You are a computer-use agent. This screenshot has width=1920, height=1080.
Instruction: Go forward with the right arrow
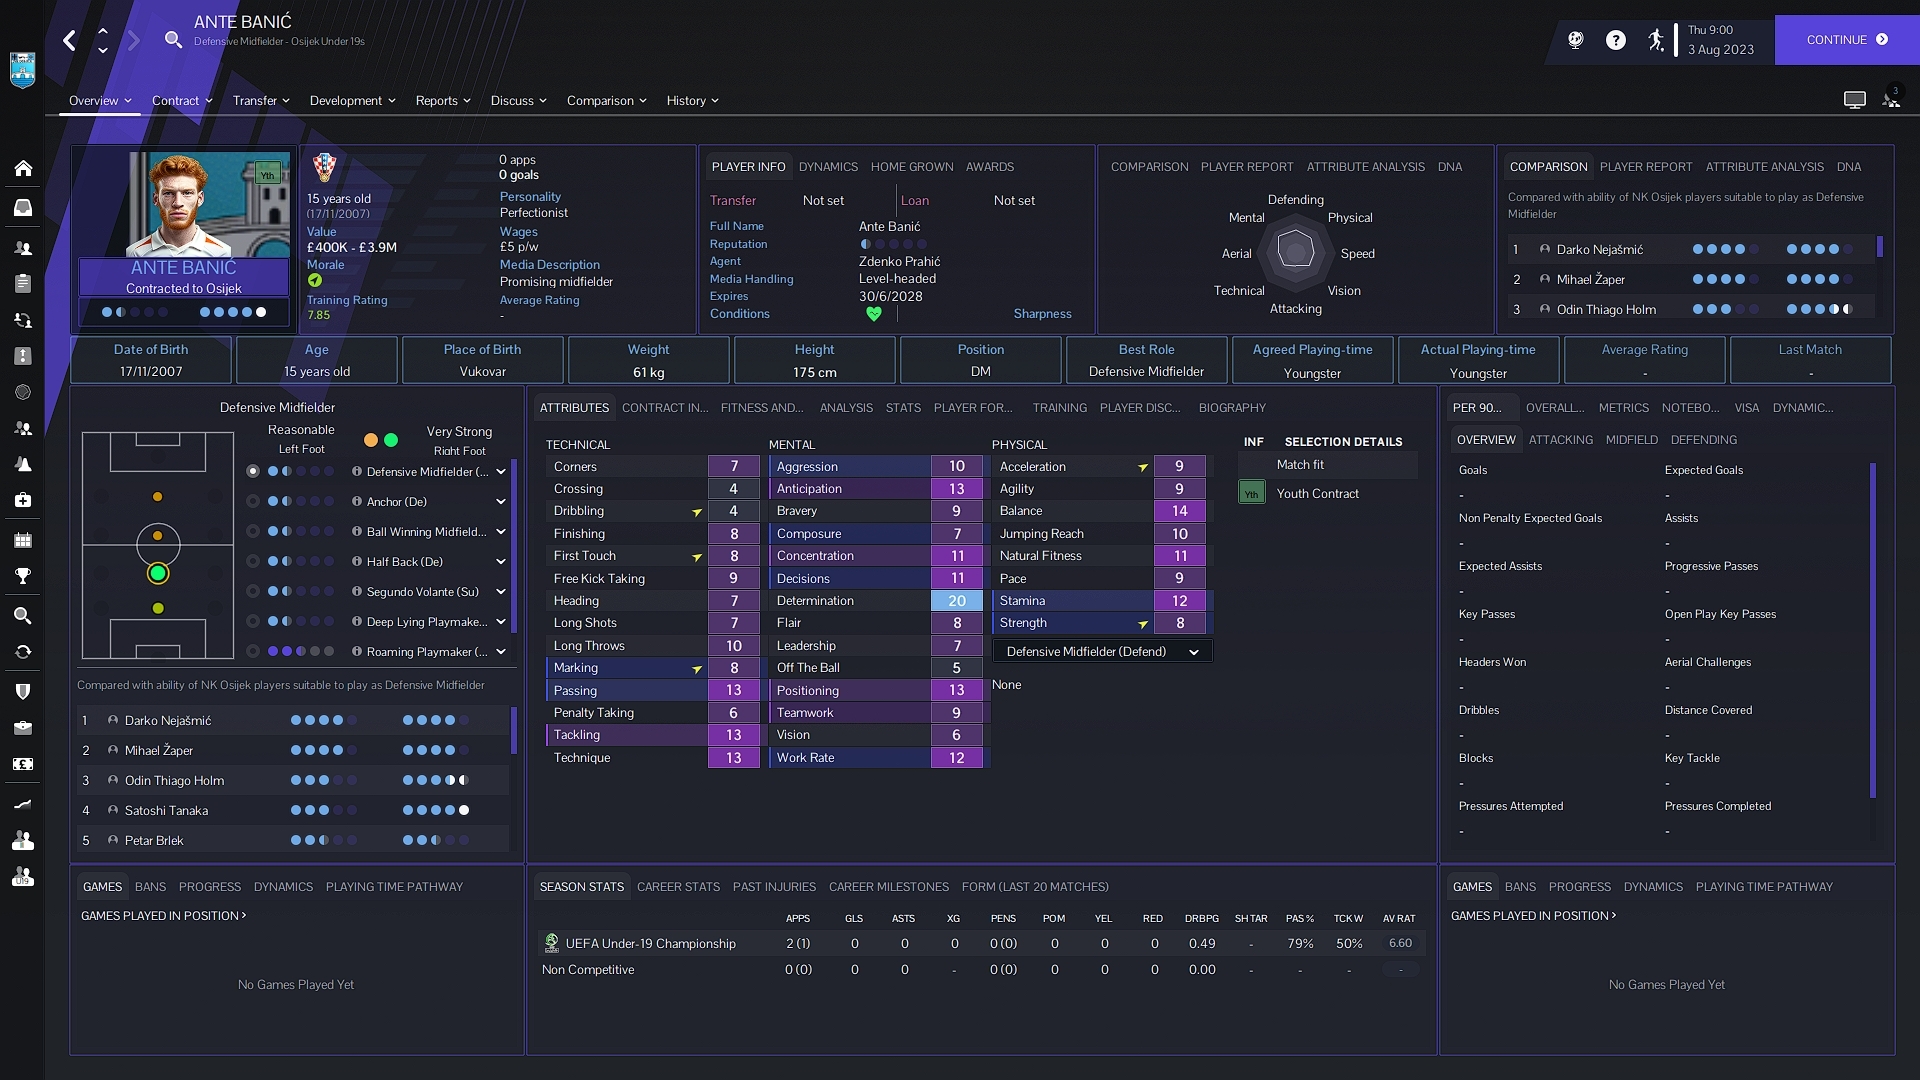(x=133, y=40)
